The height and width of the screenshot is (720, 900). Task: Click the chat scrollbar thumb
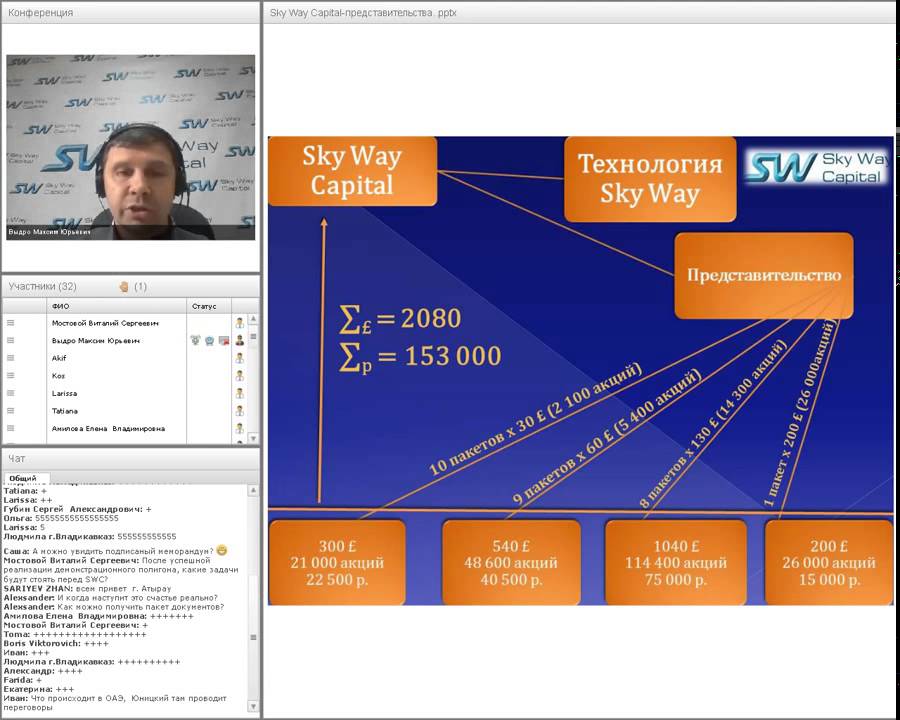point(253,637)
